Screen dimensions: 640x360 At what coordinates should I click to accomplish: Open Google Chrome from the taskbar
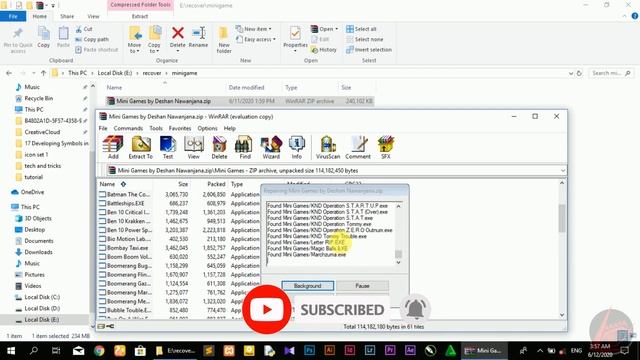coord(99,350)
